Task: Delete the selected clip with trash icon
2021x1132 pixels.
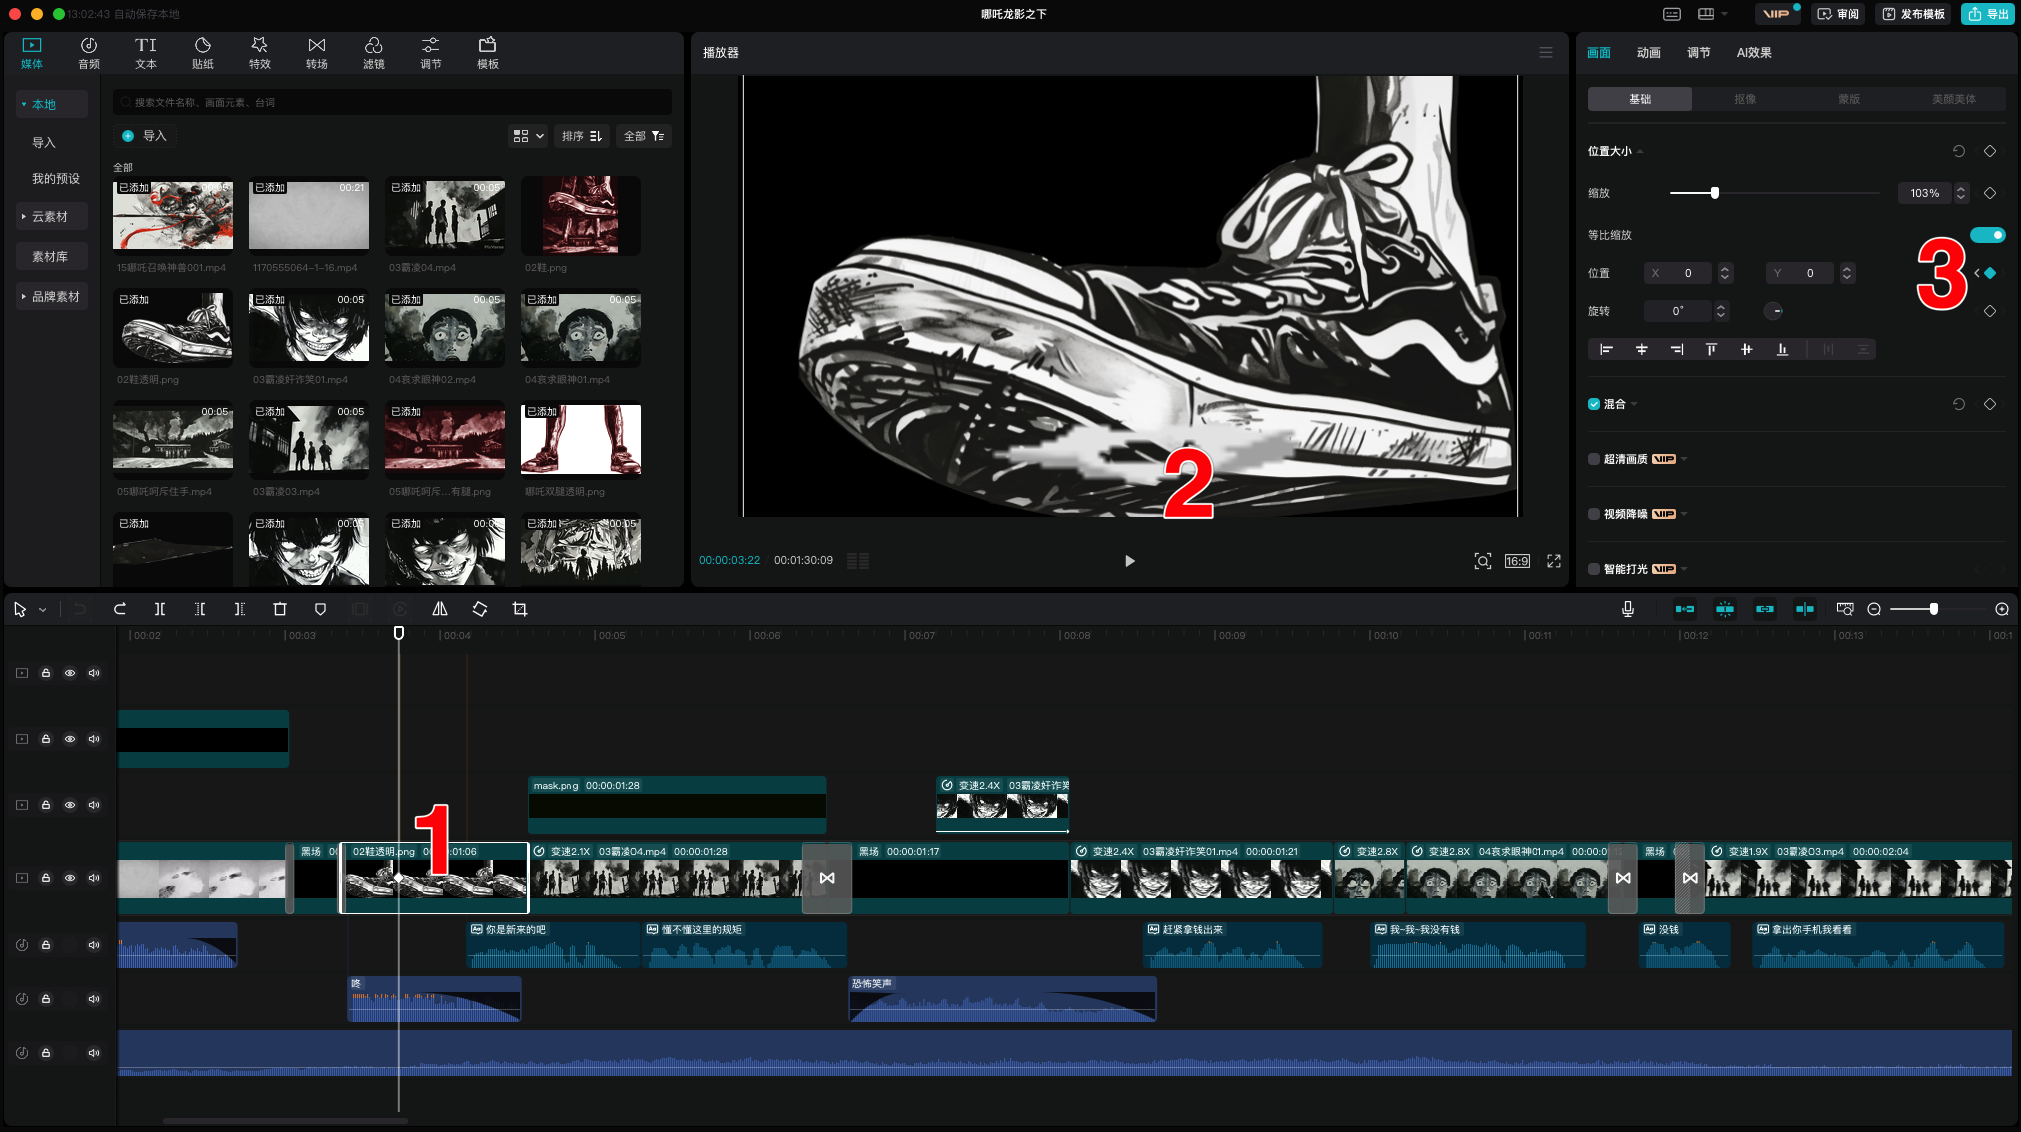Action: click(280, 609)
